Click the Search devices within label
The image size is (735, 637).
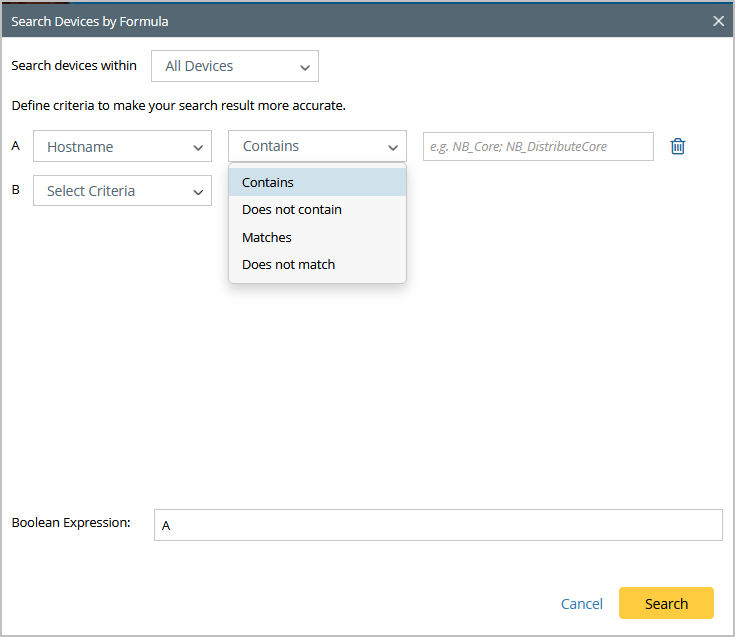coord(74,66)
